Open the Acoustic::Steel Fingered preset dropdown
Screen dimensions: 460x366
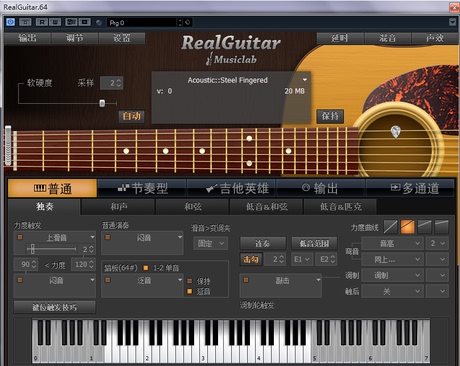click(305, 80)
